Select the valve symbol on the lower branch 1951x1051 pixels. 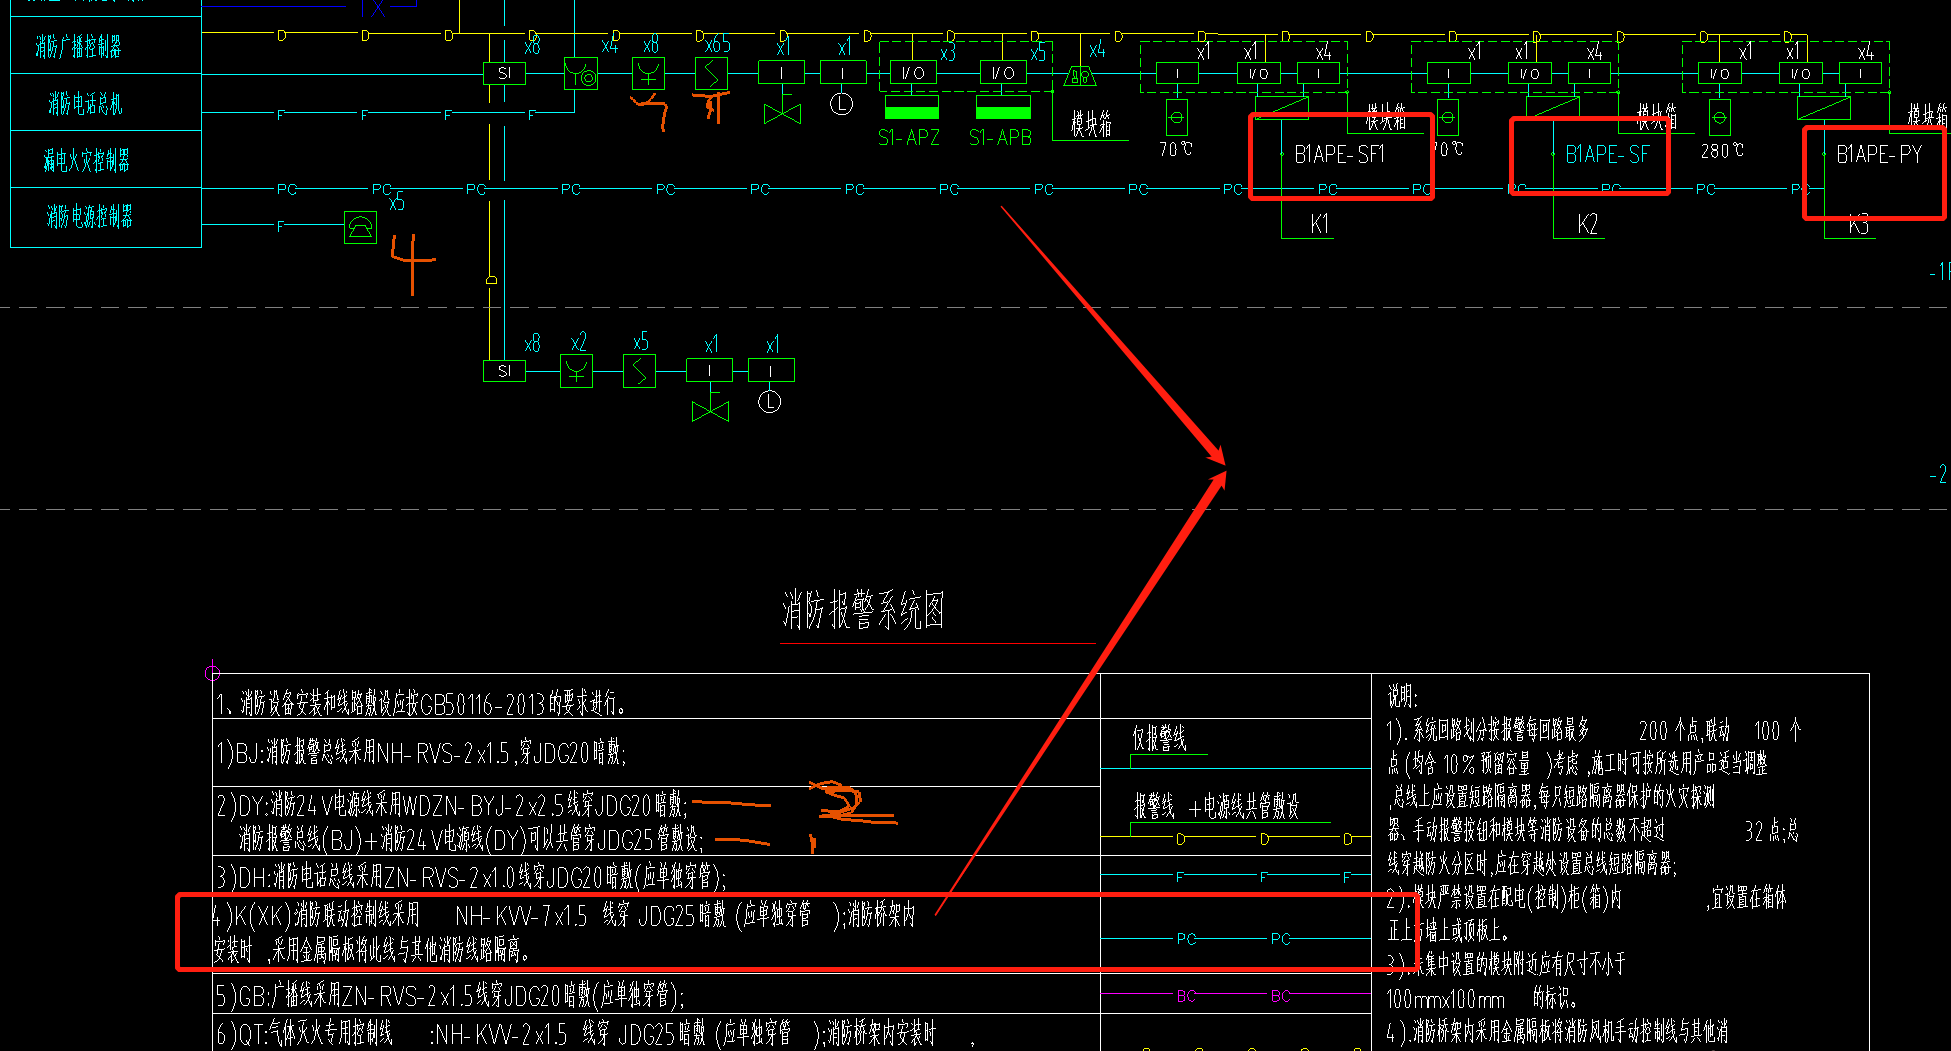[710, 410]
